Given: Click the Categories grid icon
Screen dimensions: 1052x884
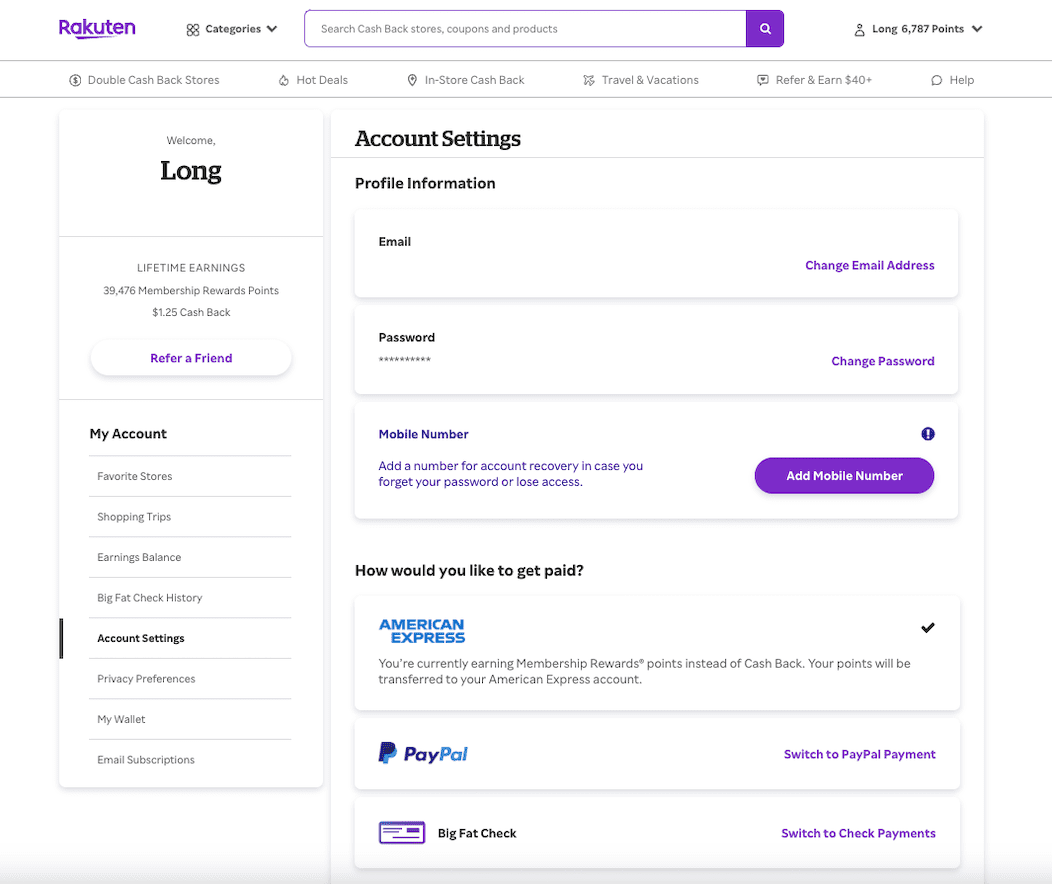Looking at the screenshot, I should 193,30.
